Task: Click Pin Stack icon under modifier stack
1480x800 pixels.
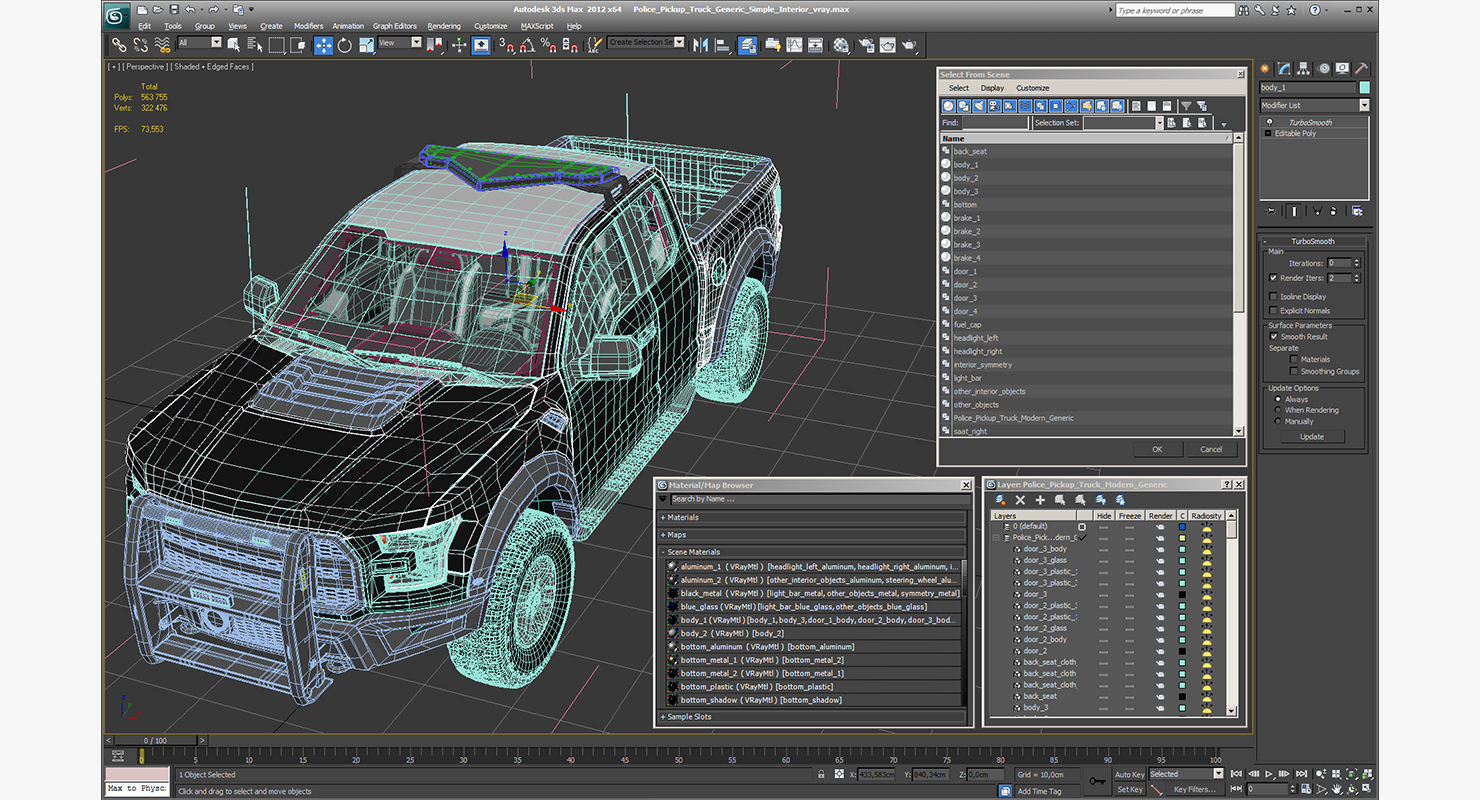Action: point(1271,211)
